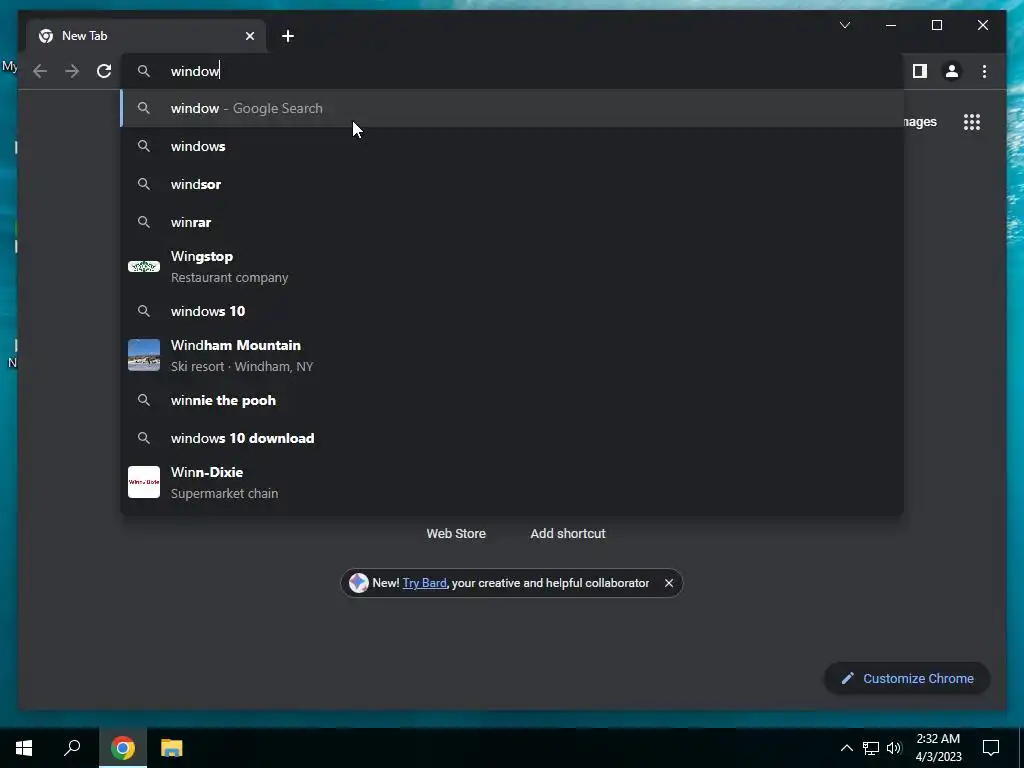Click the Chrome taskbar icon
Viewport: 1024px width, 768px height.
(123, 748)
